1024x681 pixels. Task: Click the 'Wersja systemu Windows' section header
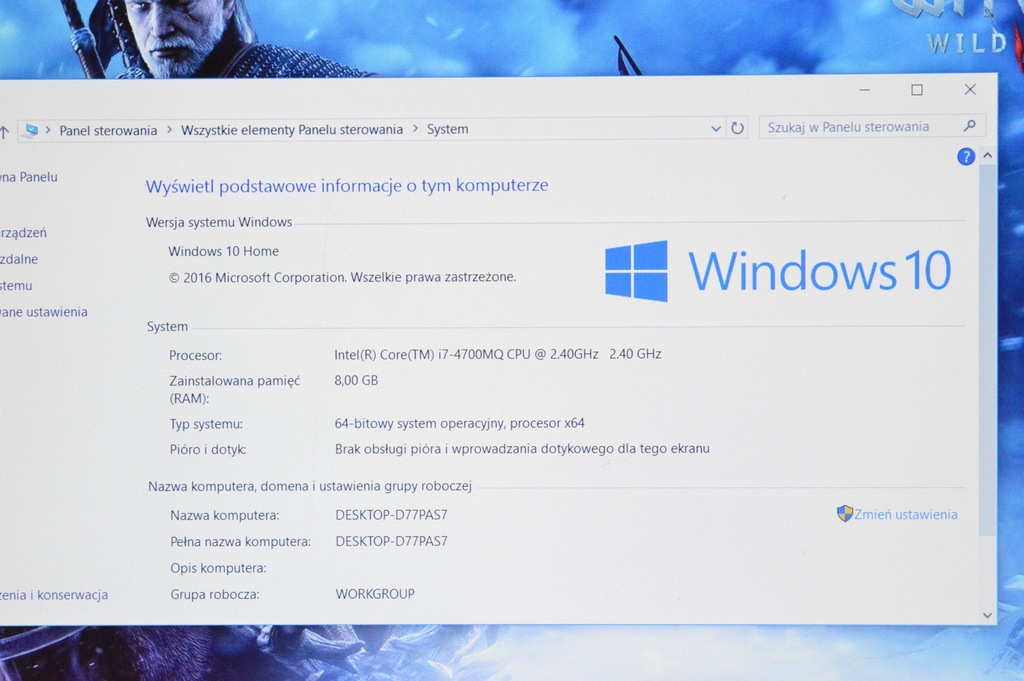click(x=219, y=223)
